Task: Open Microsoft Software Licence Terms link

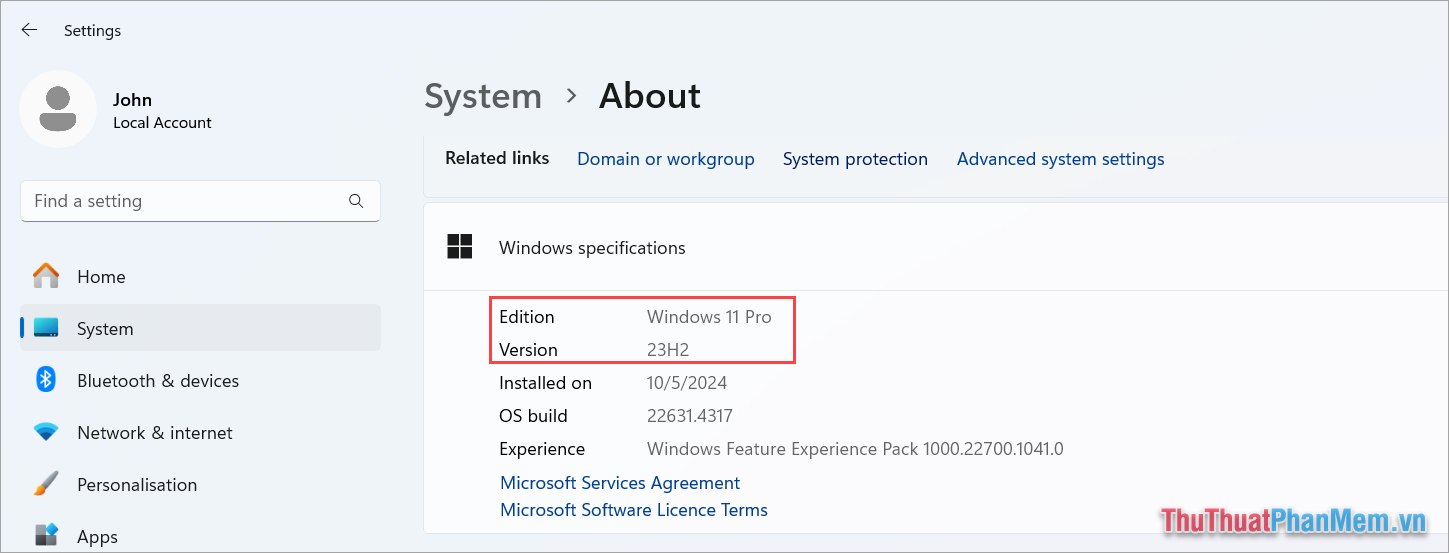Action: [634, 510]
